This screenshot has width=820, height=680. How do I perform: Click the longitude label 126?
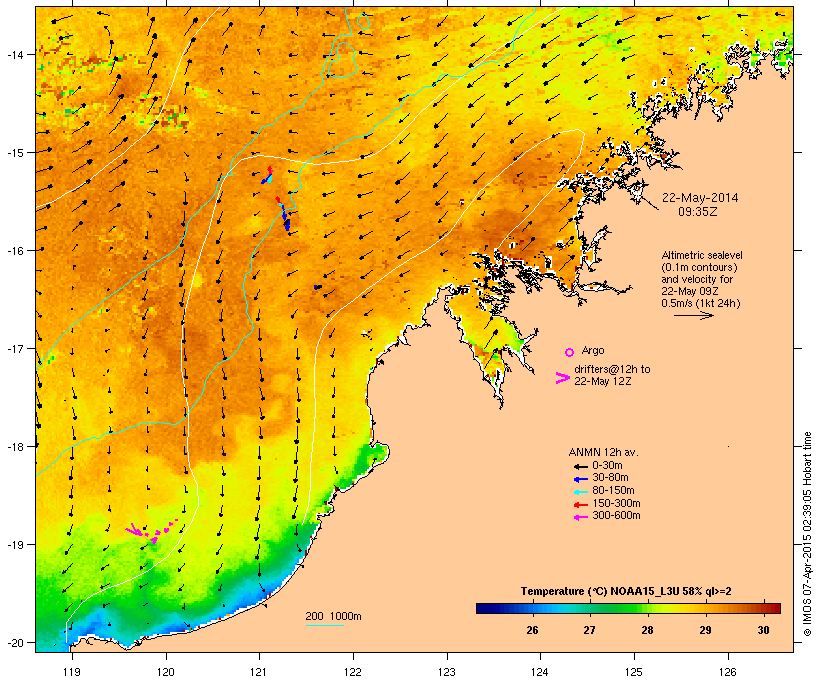[x=728, y=672]
